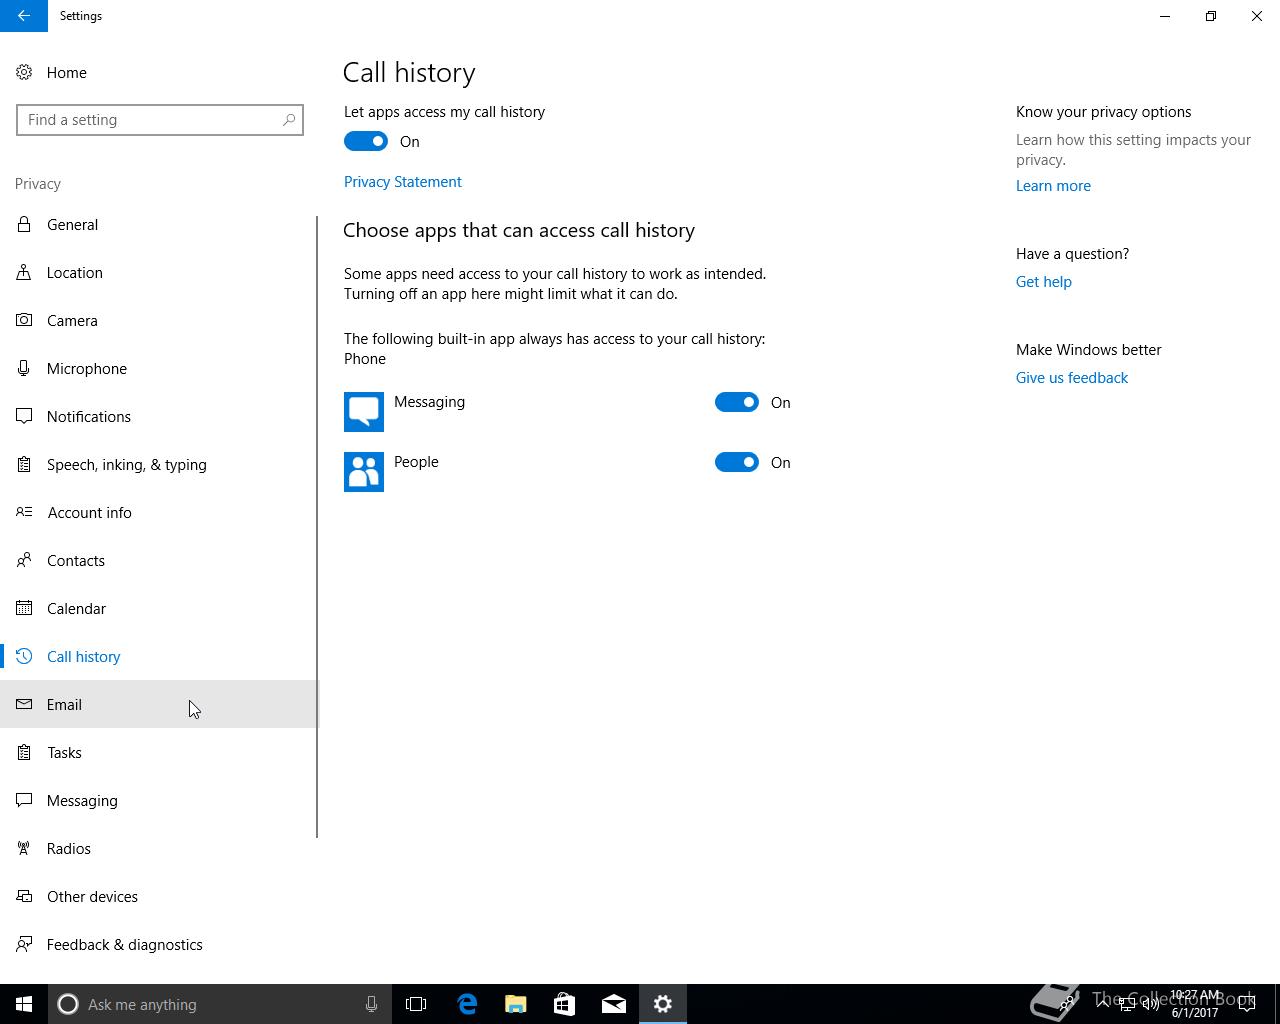The image size is (1280, 1024).
Task: Open the Store from the taskbar
Action: [565, 1004]
